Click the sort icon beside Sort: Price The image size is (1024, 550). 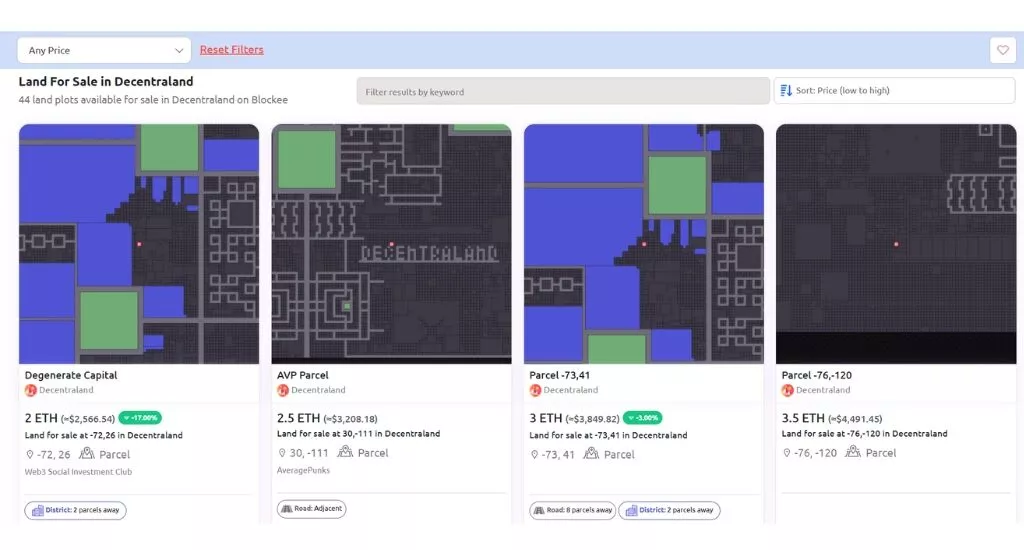pos(786,91)
